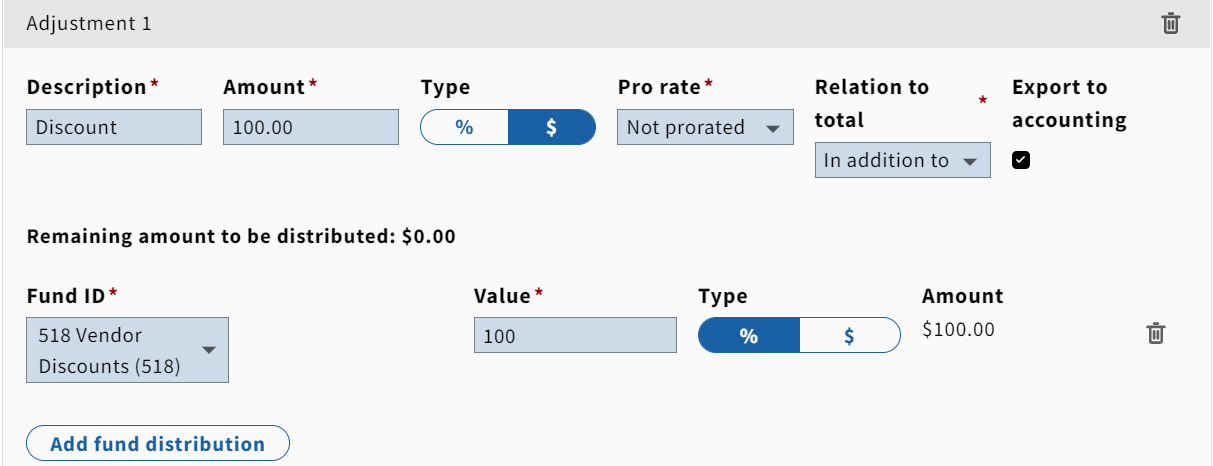Delete Adjustment 1 using header trash icon
This screenshot has width=1213, height=466.
point(1171,24)
